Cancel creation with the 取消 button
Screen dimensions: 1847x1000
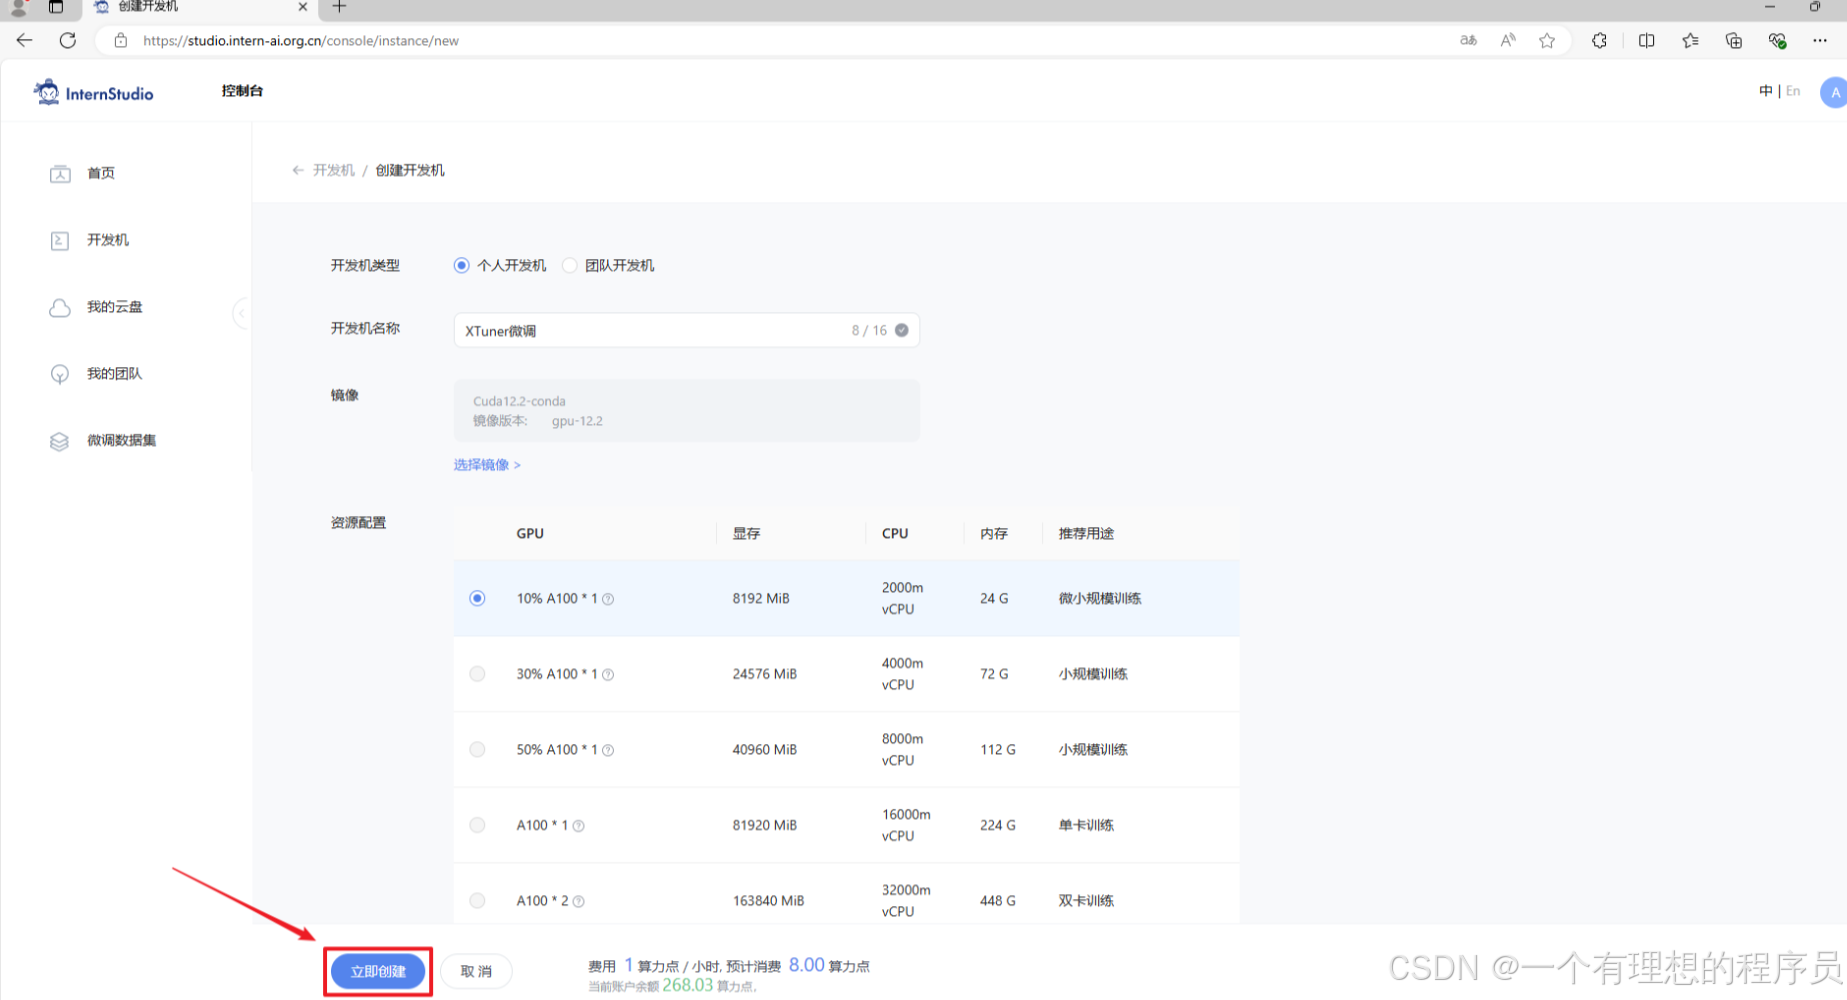pyautogui.click(x=476, y=970)
